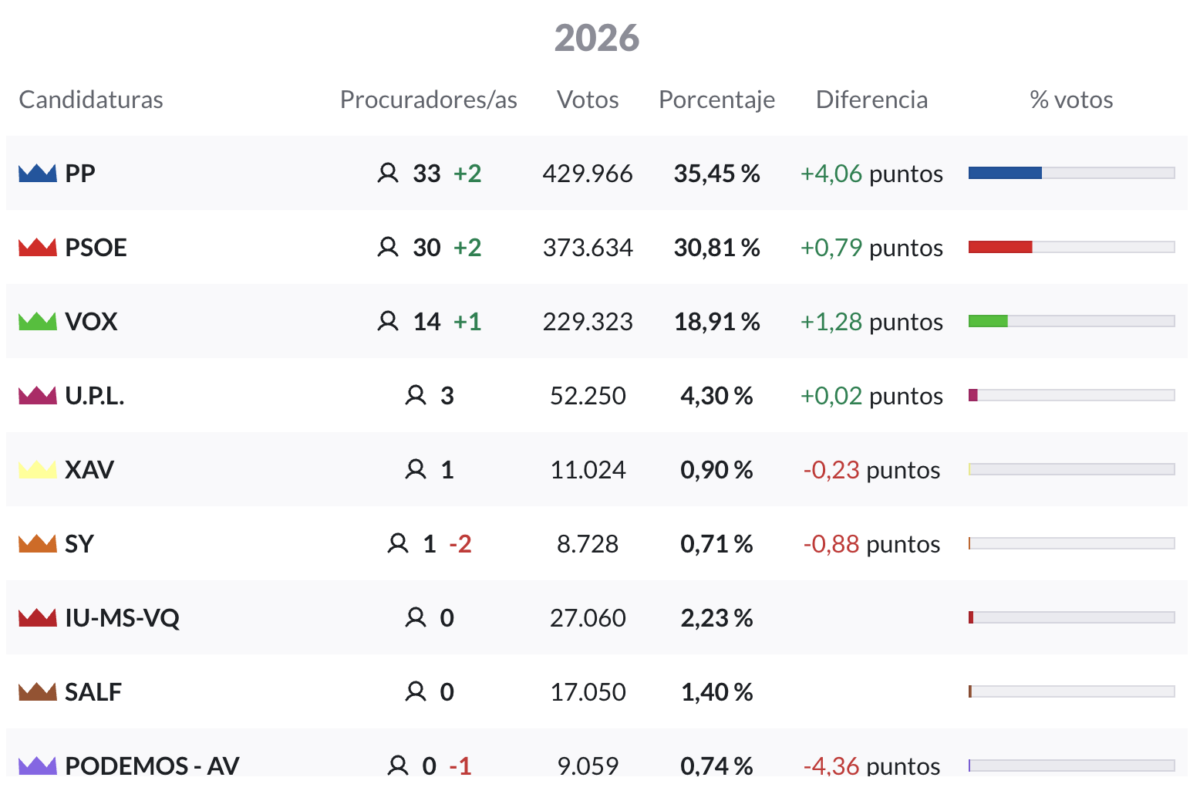Click the purple PODEMOS - AV crown icon
Viewport: 1200px width, 801px height.
(x=37, y=766)
